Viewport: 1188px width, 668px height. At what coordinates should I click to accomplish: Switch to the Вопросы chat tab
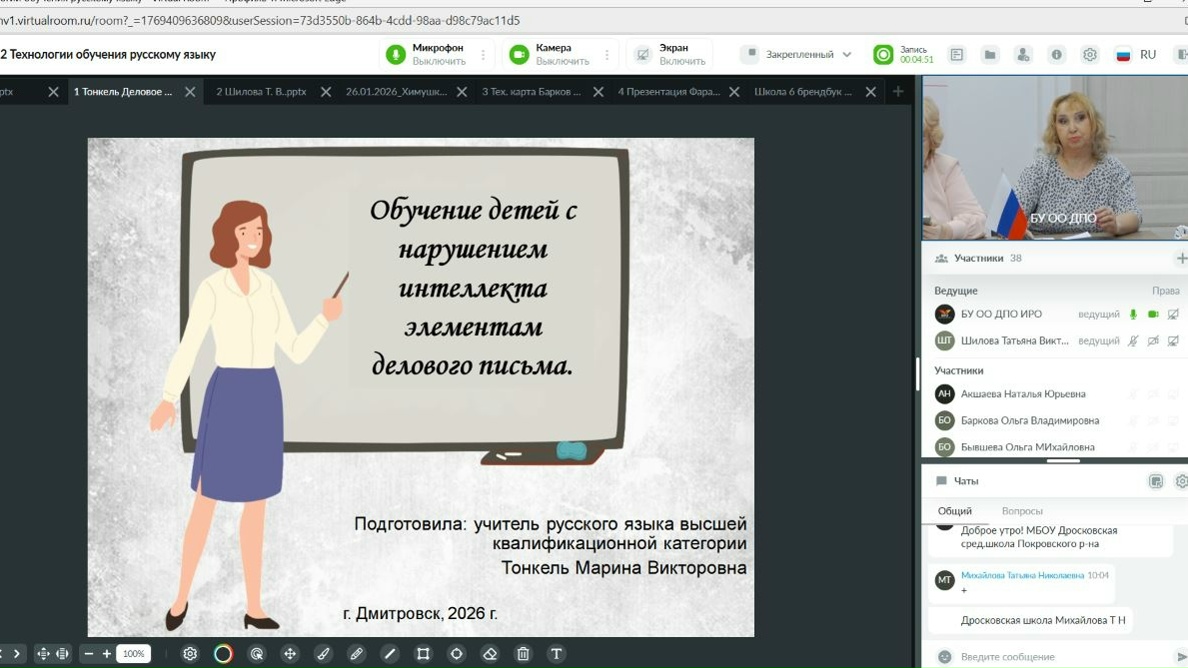(x=1022, y=511)
